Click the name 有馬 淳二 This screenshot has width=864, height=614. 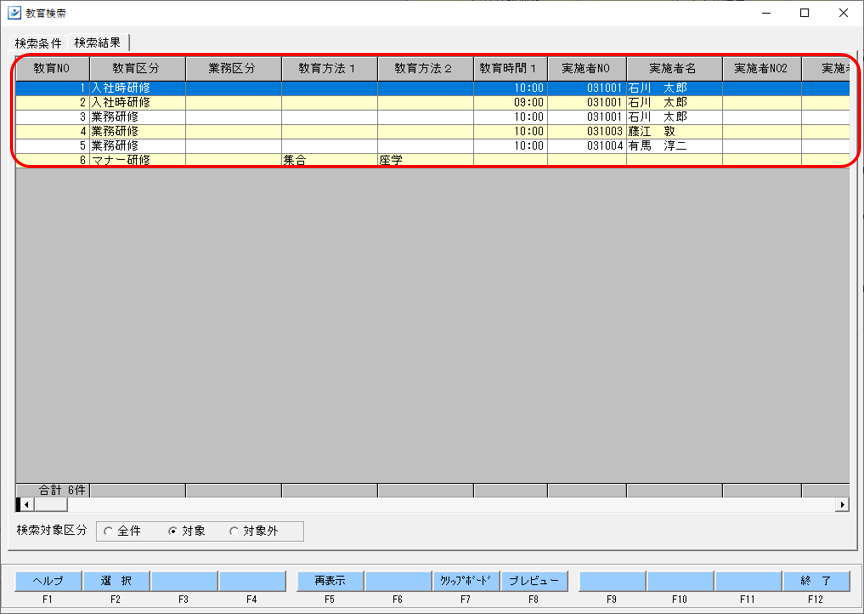pyautogui.click(x=657, y=146)
